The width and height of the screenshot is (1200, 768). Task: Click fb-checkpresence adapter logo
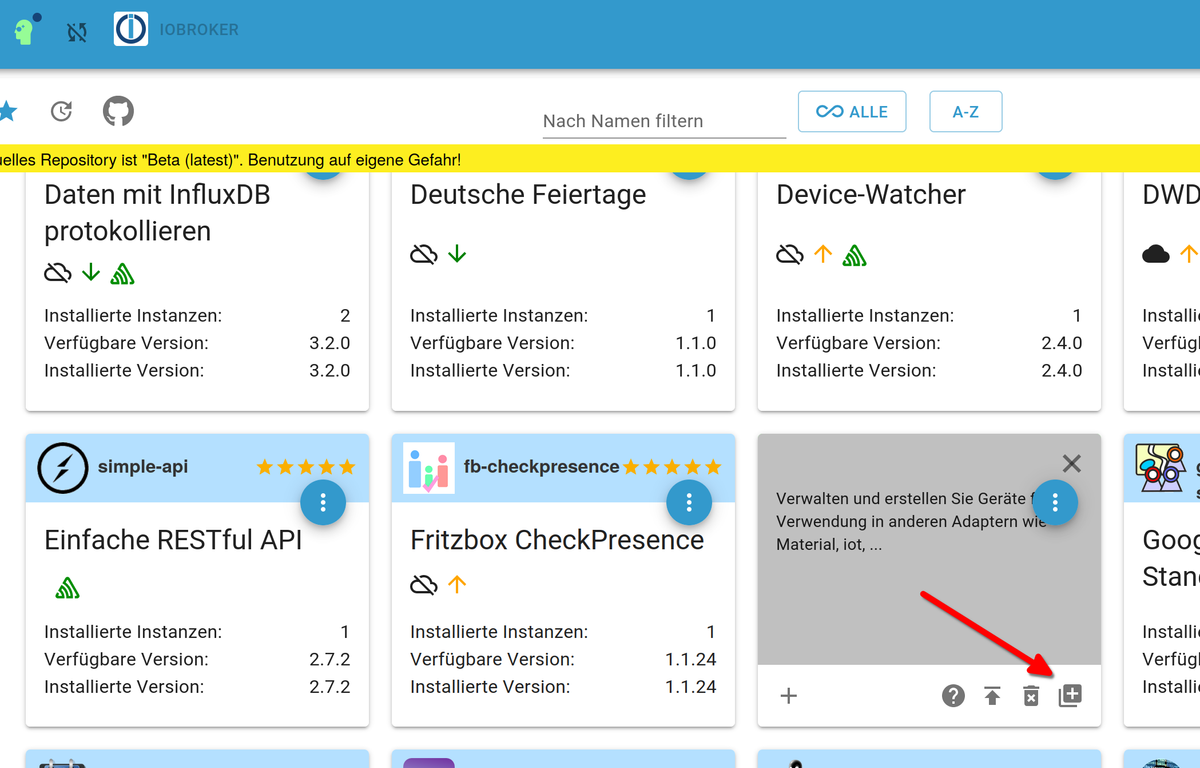point(429,468)
